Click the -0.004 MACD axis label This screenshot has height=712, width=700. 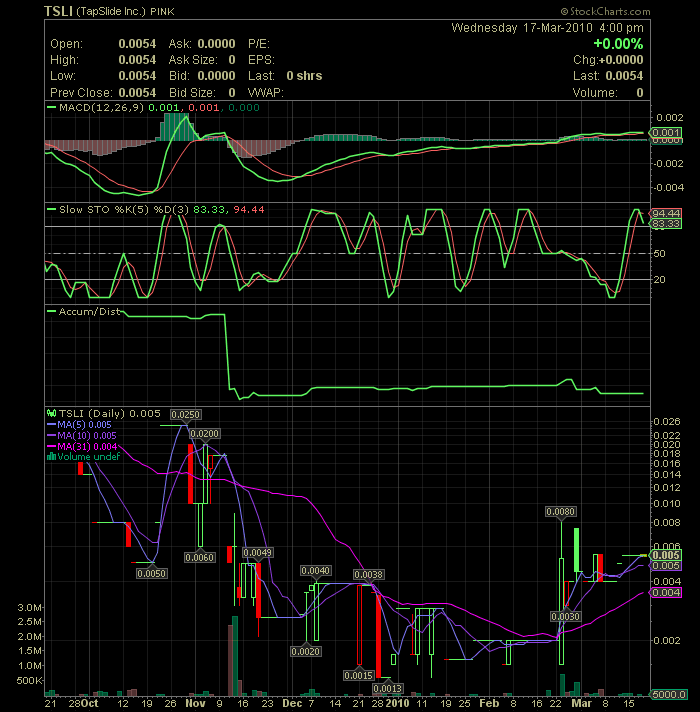[668, 188]
